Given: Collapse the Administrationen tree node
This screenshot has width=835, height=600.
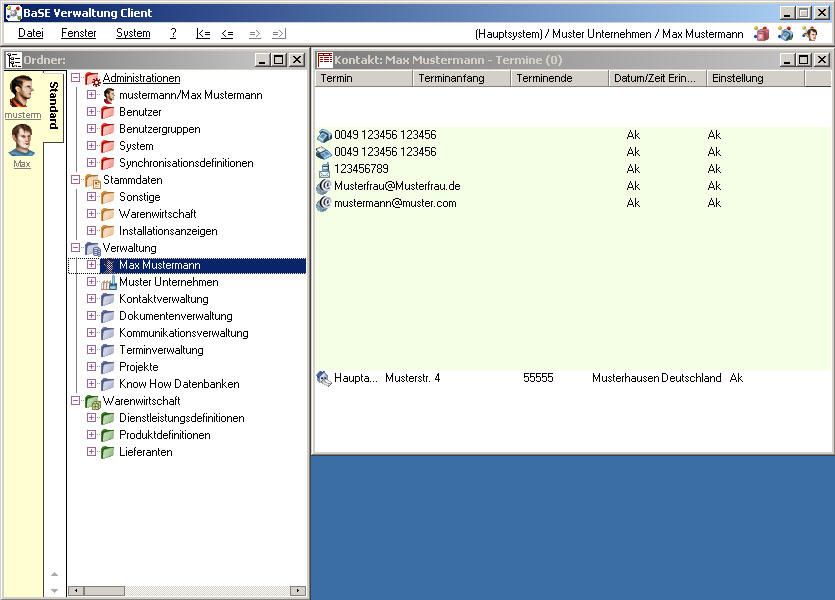Looking at the screenshot, I should 75,78.
